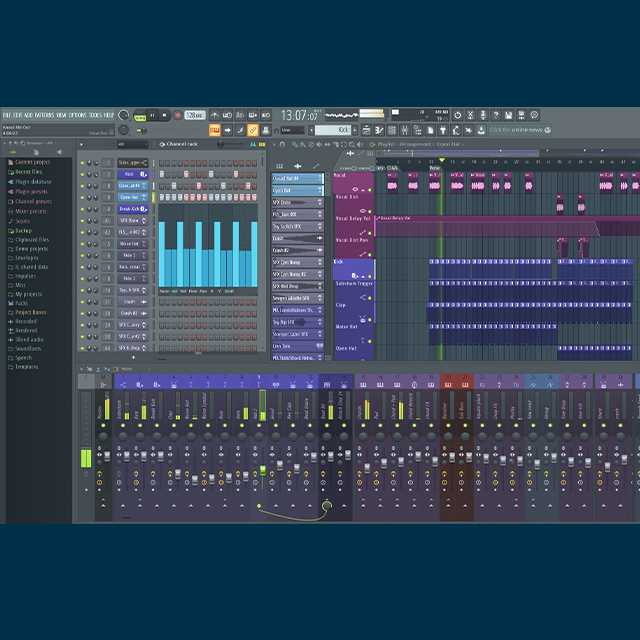Toggle mute light on first channel rack row

(x=82, y=162)
